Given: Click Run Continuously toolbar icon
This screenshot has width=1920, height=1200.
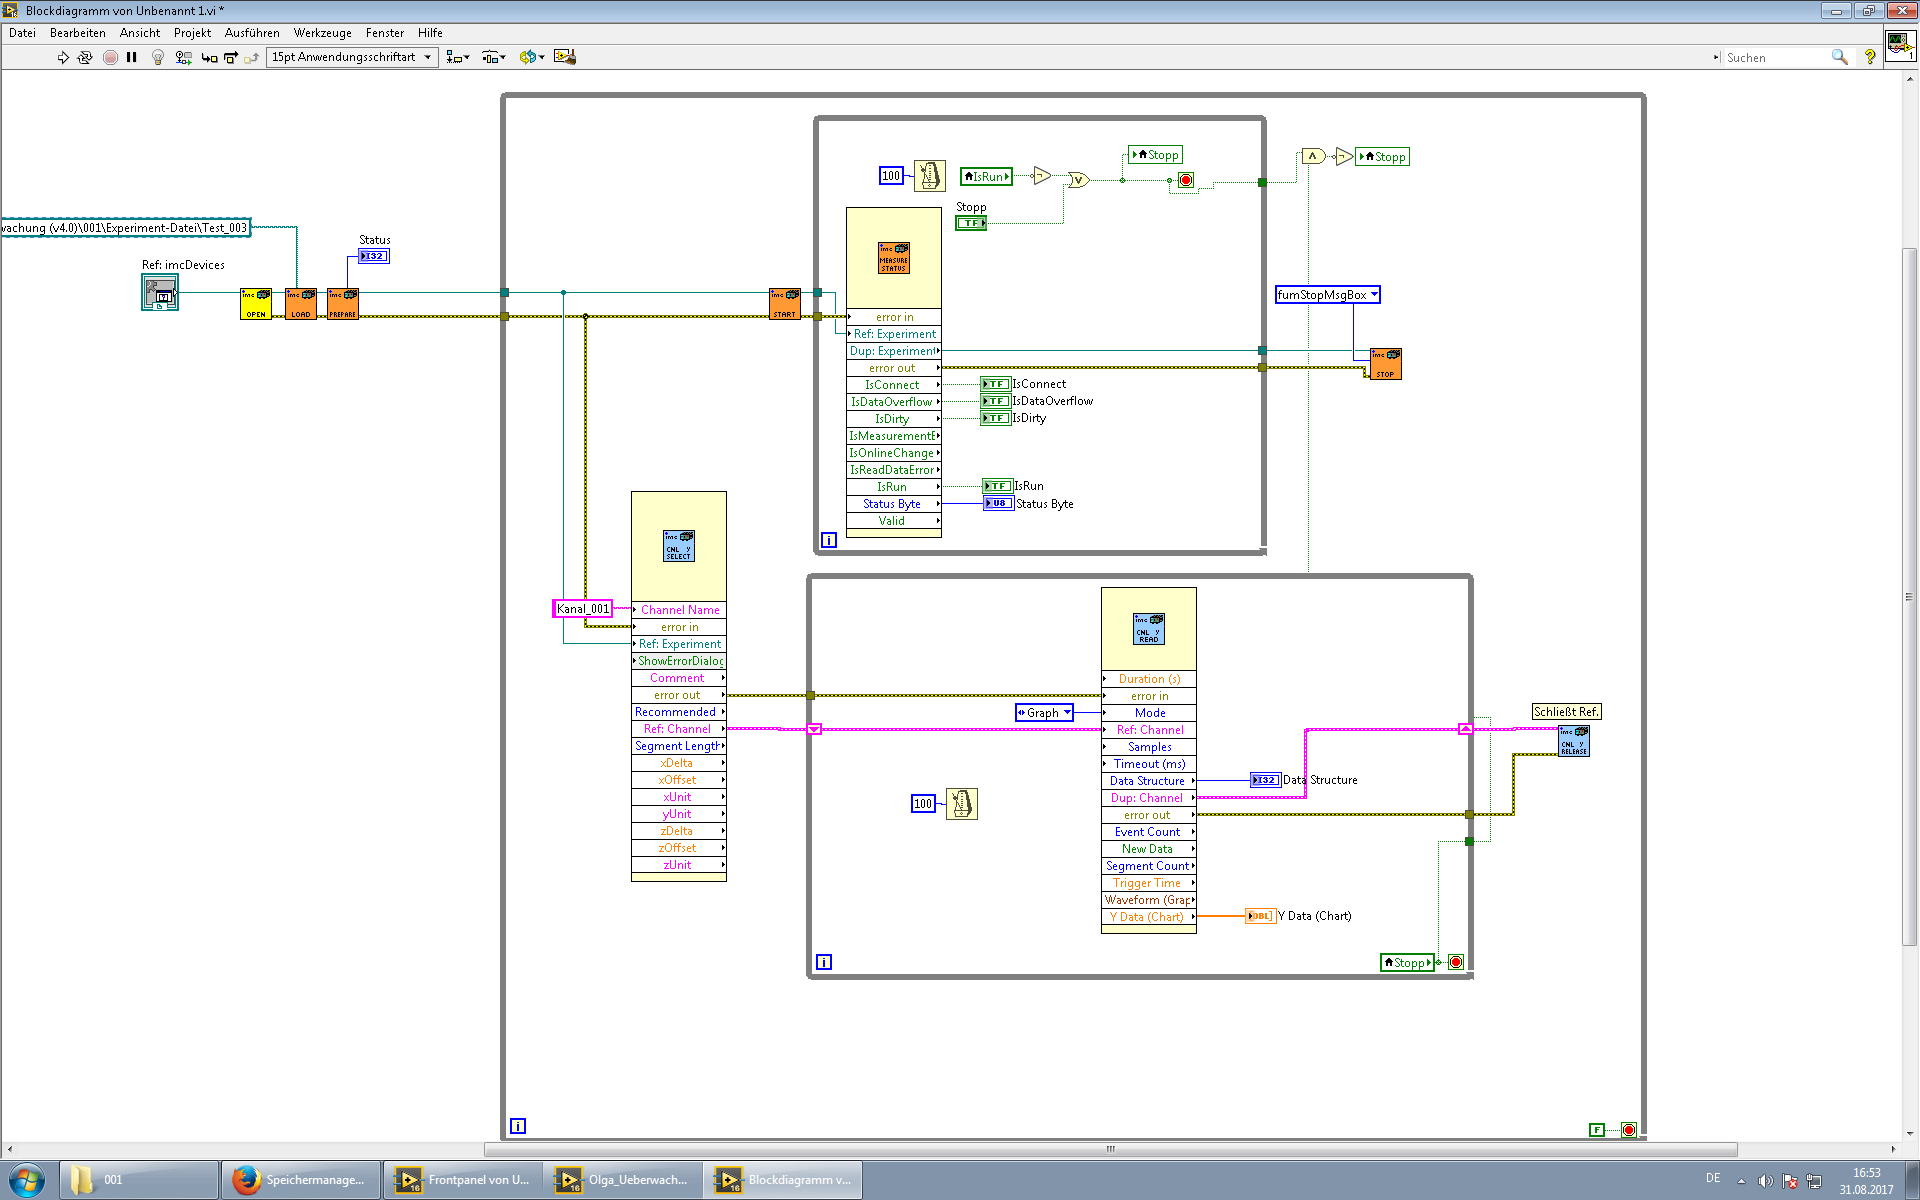Looking at the screenshot, I should [85, 58].
